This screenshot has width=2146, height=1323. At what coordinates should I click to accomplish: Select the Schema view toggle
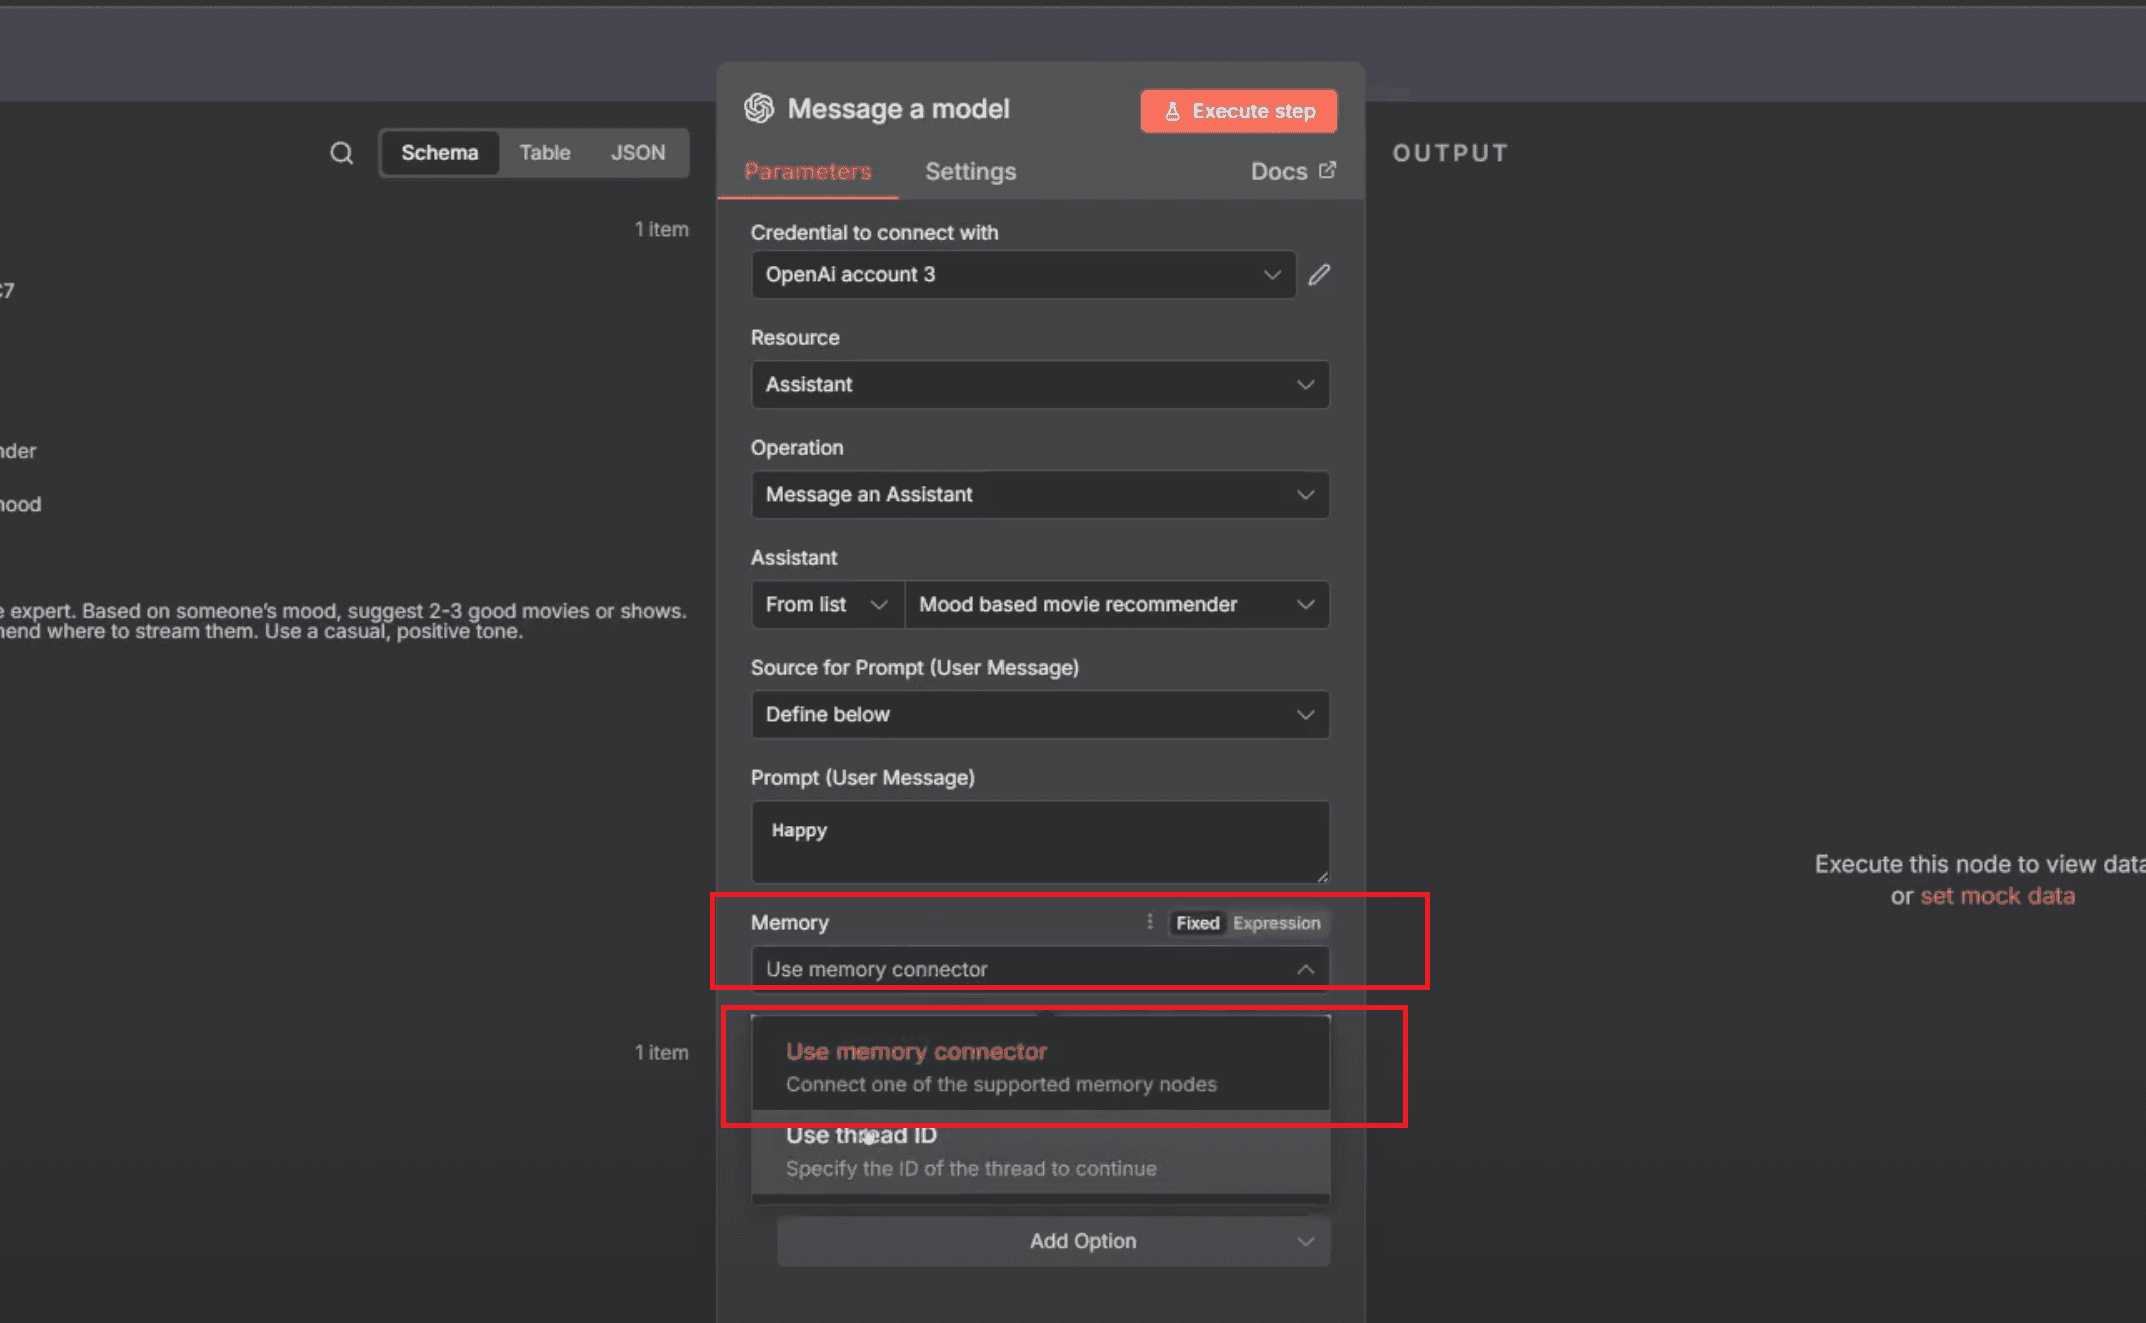pyautogui.click(x=439, y=153)
